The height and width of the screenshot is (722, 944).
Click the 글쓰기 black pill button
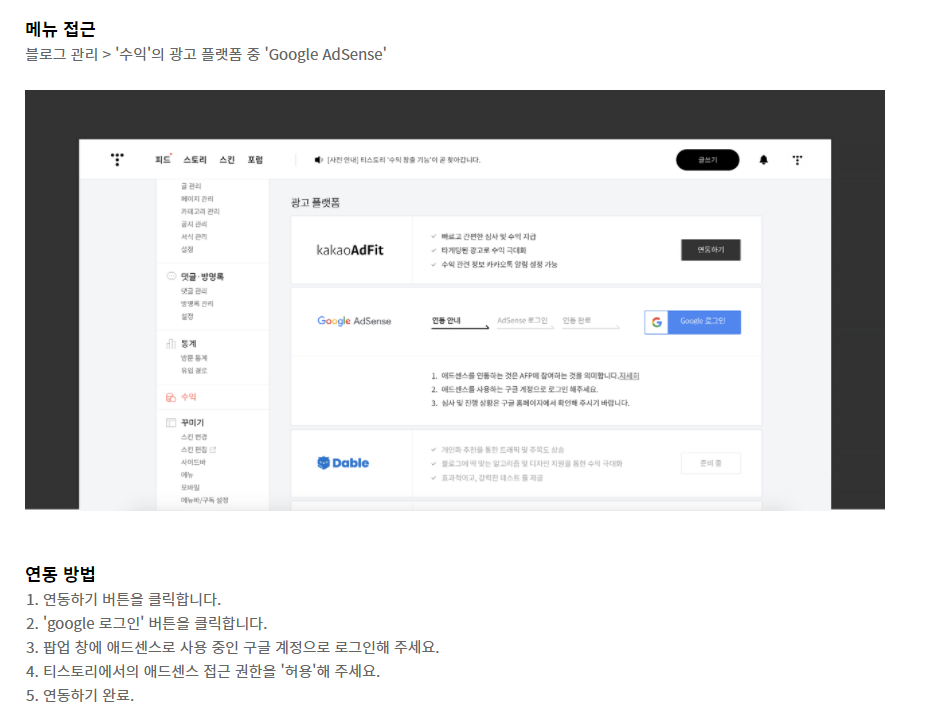pos(707,160)
